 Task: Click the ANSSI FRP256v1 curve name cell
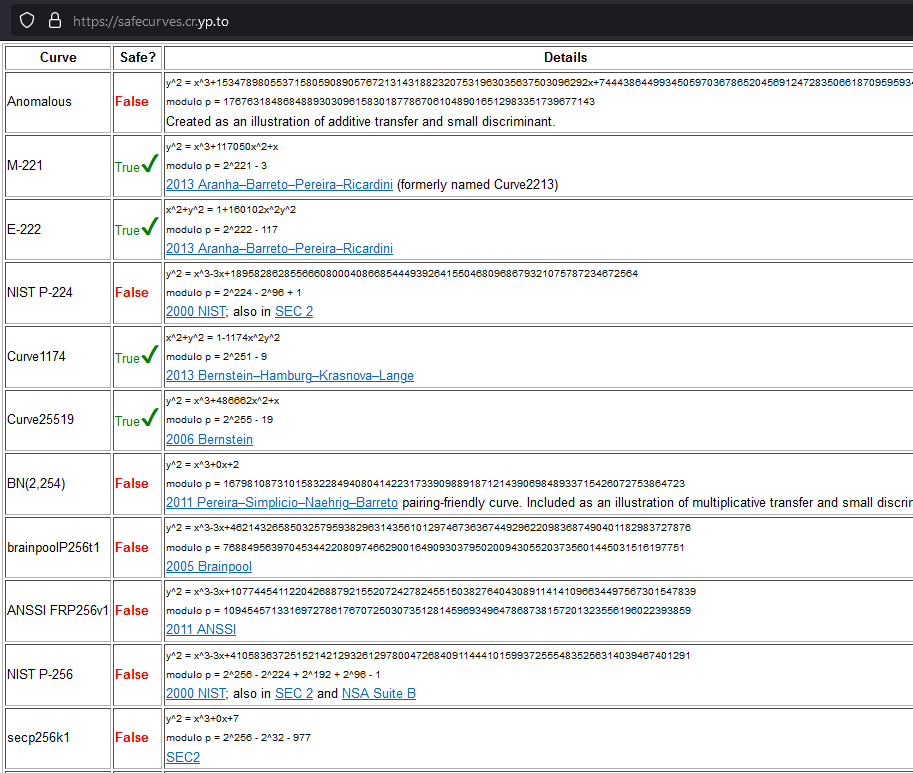58,611
